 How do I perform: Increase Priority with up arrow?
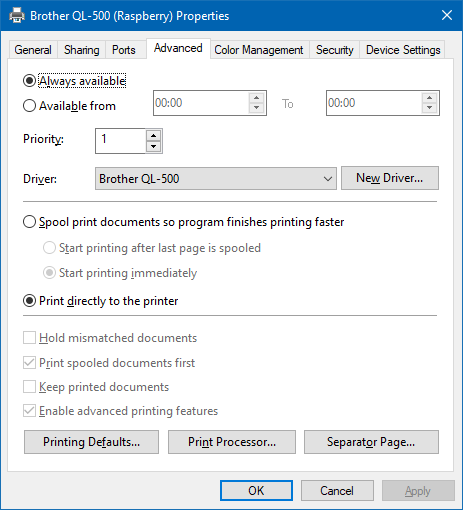[x=153, y=135]
